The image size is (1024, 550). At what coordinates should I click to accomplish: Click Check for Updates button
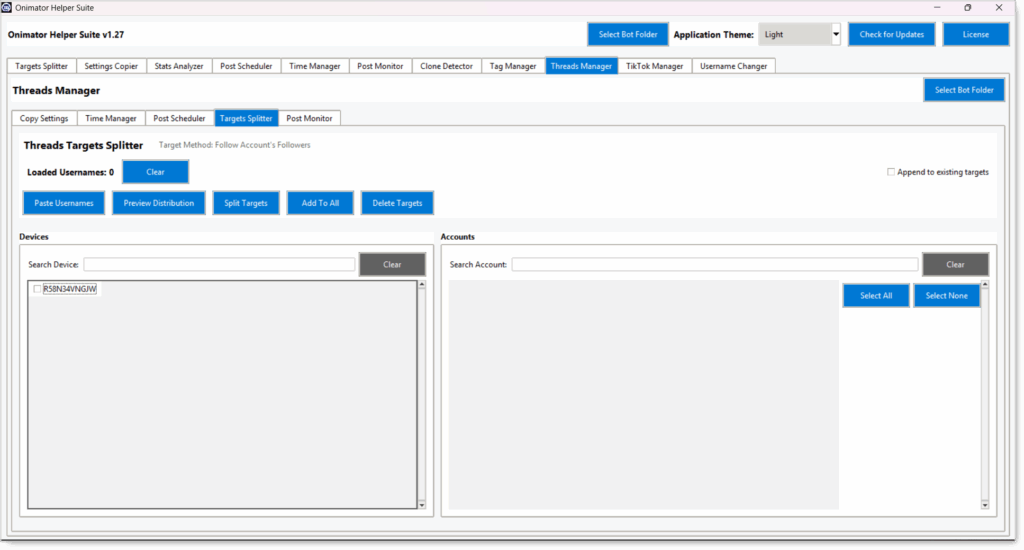(891, 35)
